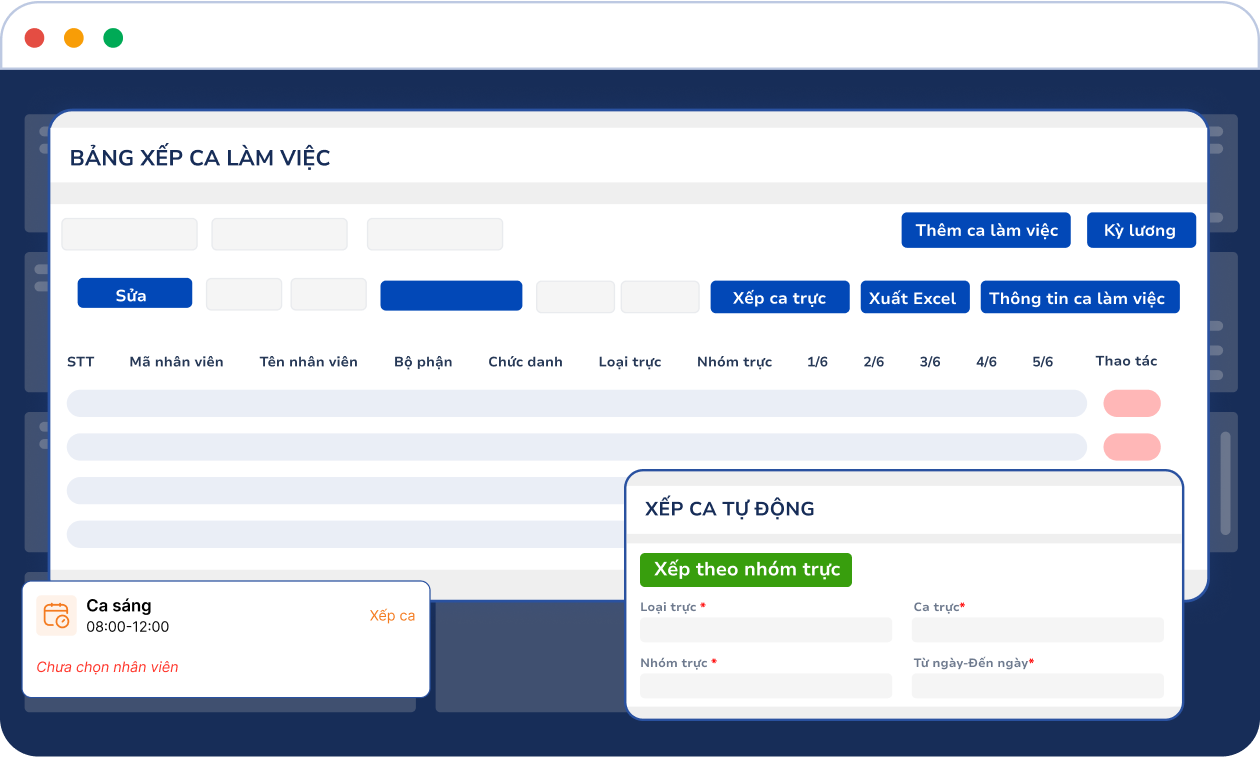
Task: Click the Từ ngày-Đến ngày date field
Action: tap(1037, 686)
